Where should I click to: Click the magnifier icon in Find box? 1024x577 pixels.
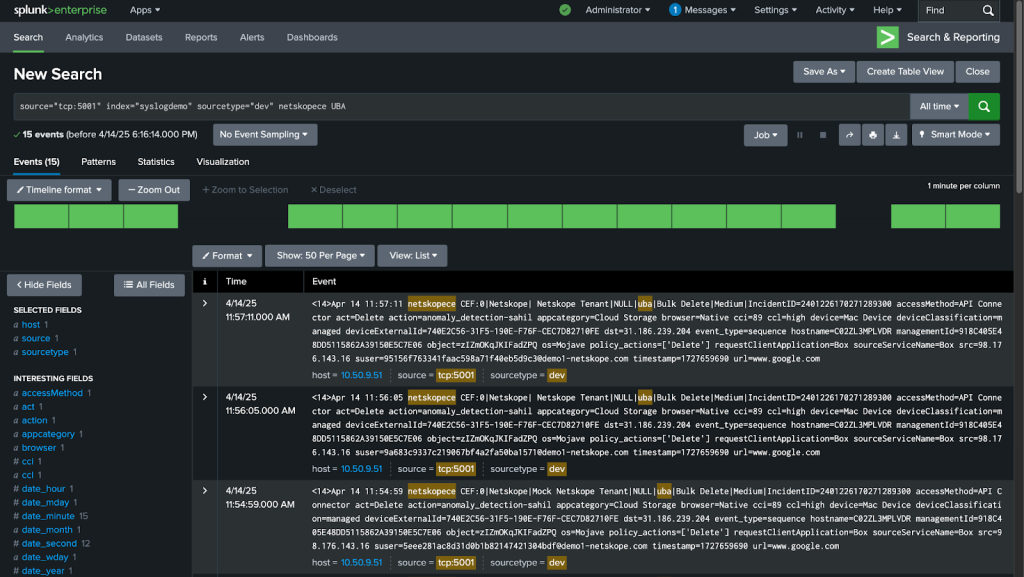(x=988, y=10)
